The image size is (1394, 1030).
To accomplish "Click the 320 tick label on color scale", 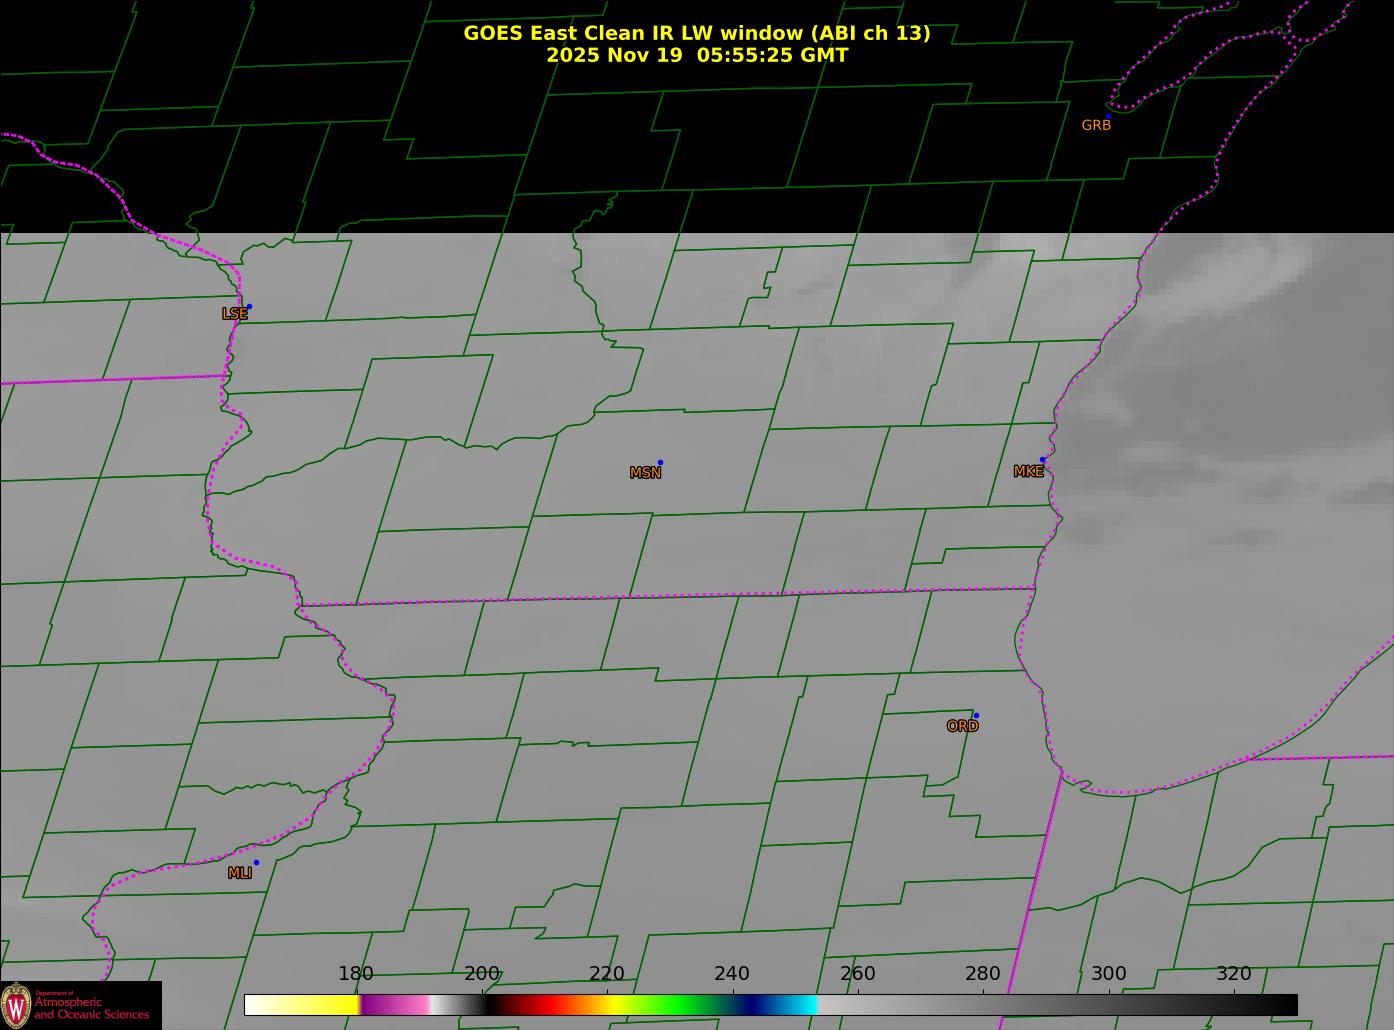I will (x=1233, y=974).
